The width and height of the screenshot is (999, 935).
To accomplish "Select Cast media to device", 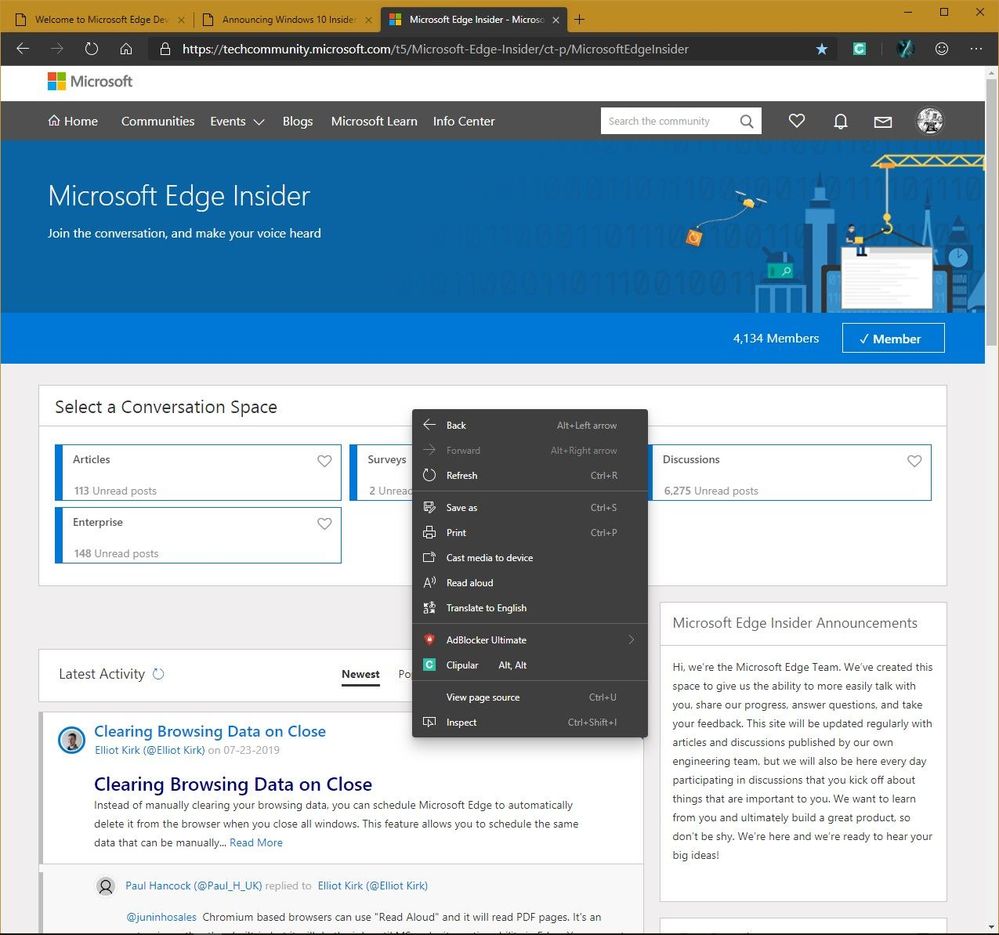I will [x=529, y=557].
